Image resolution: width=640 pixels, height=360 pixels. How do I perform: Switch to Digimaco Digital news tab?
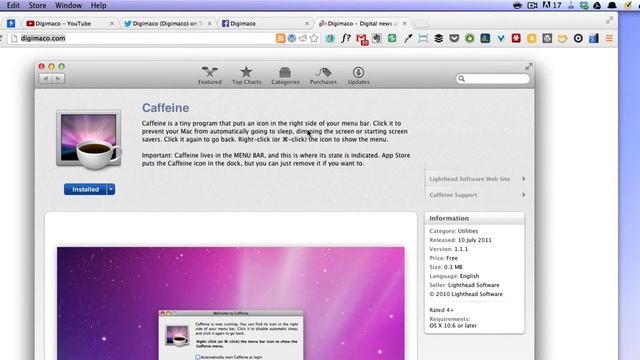[x=362, y=24]
